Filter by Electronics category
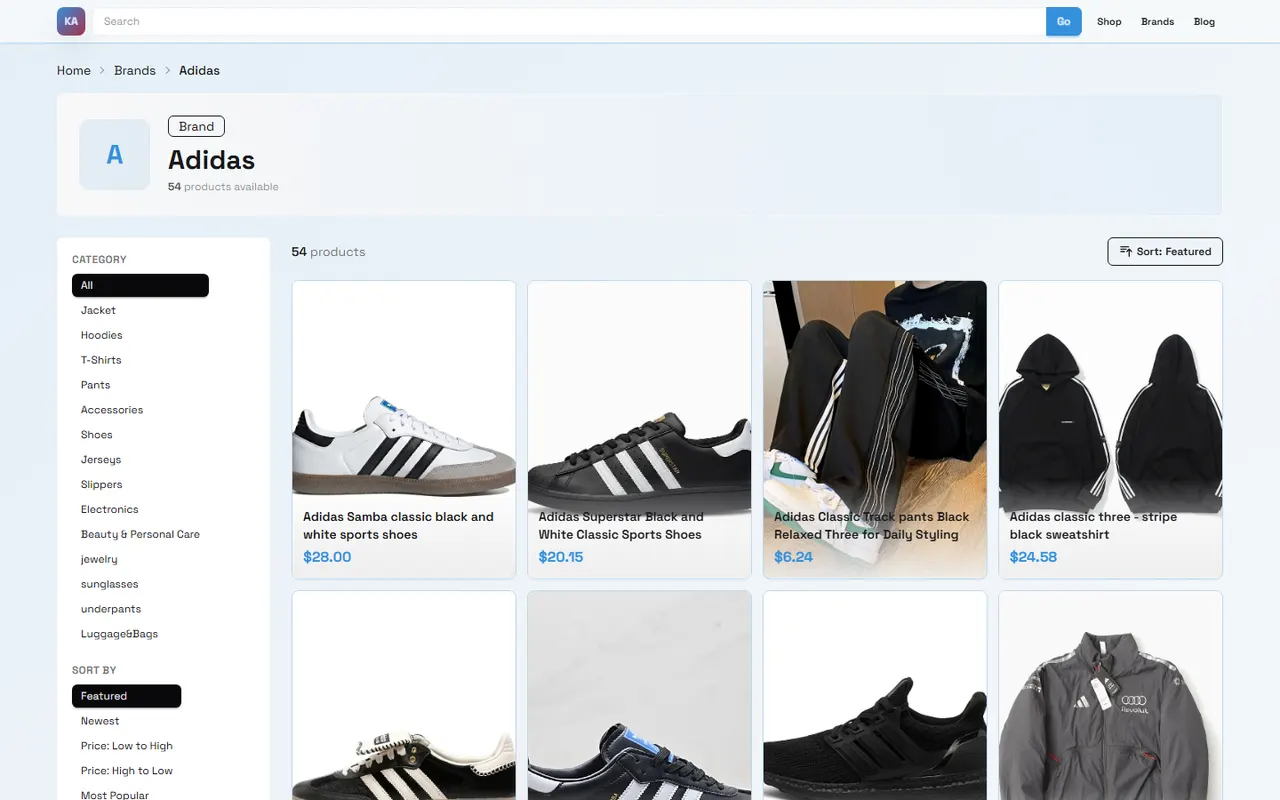 110,510
